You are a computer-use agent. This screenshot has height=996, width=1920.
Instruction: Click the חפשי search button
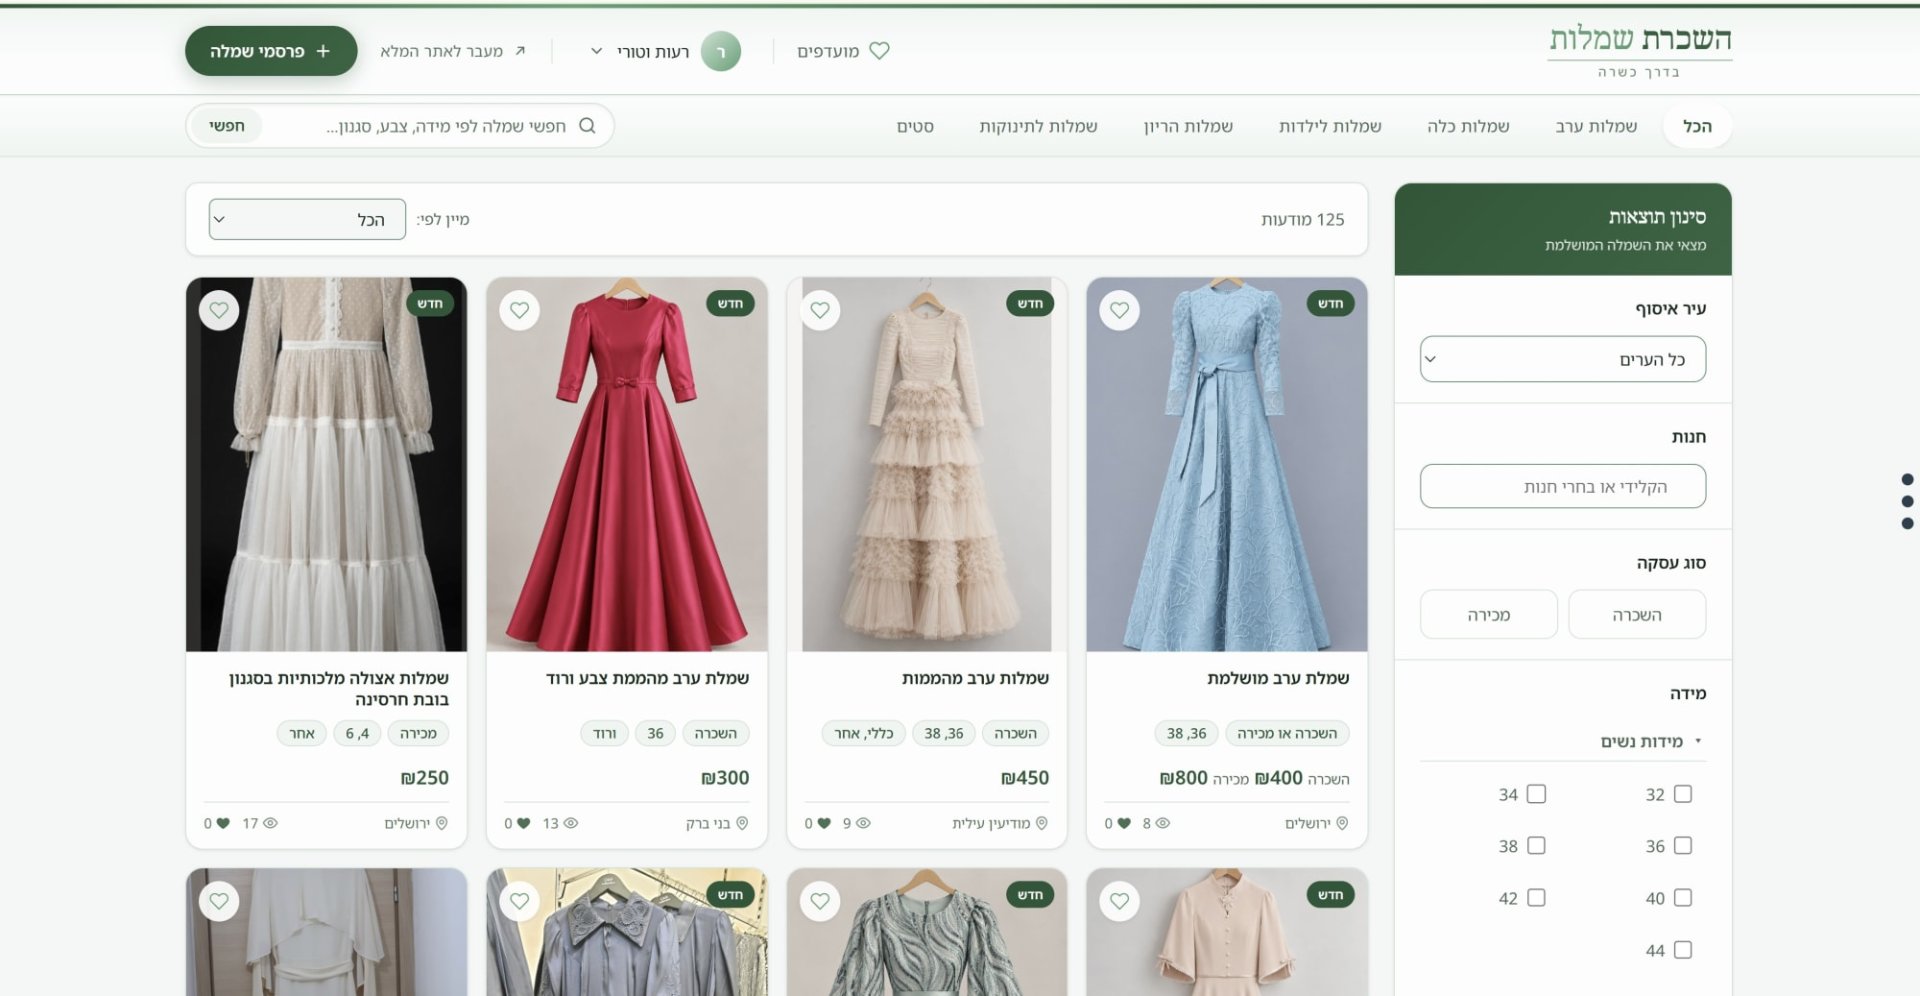point(227,126)
